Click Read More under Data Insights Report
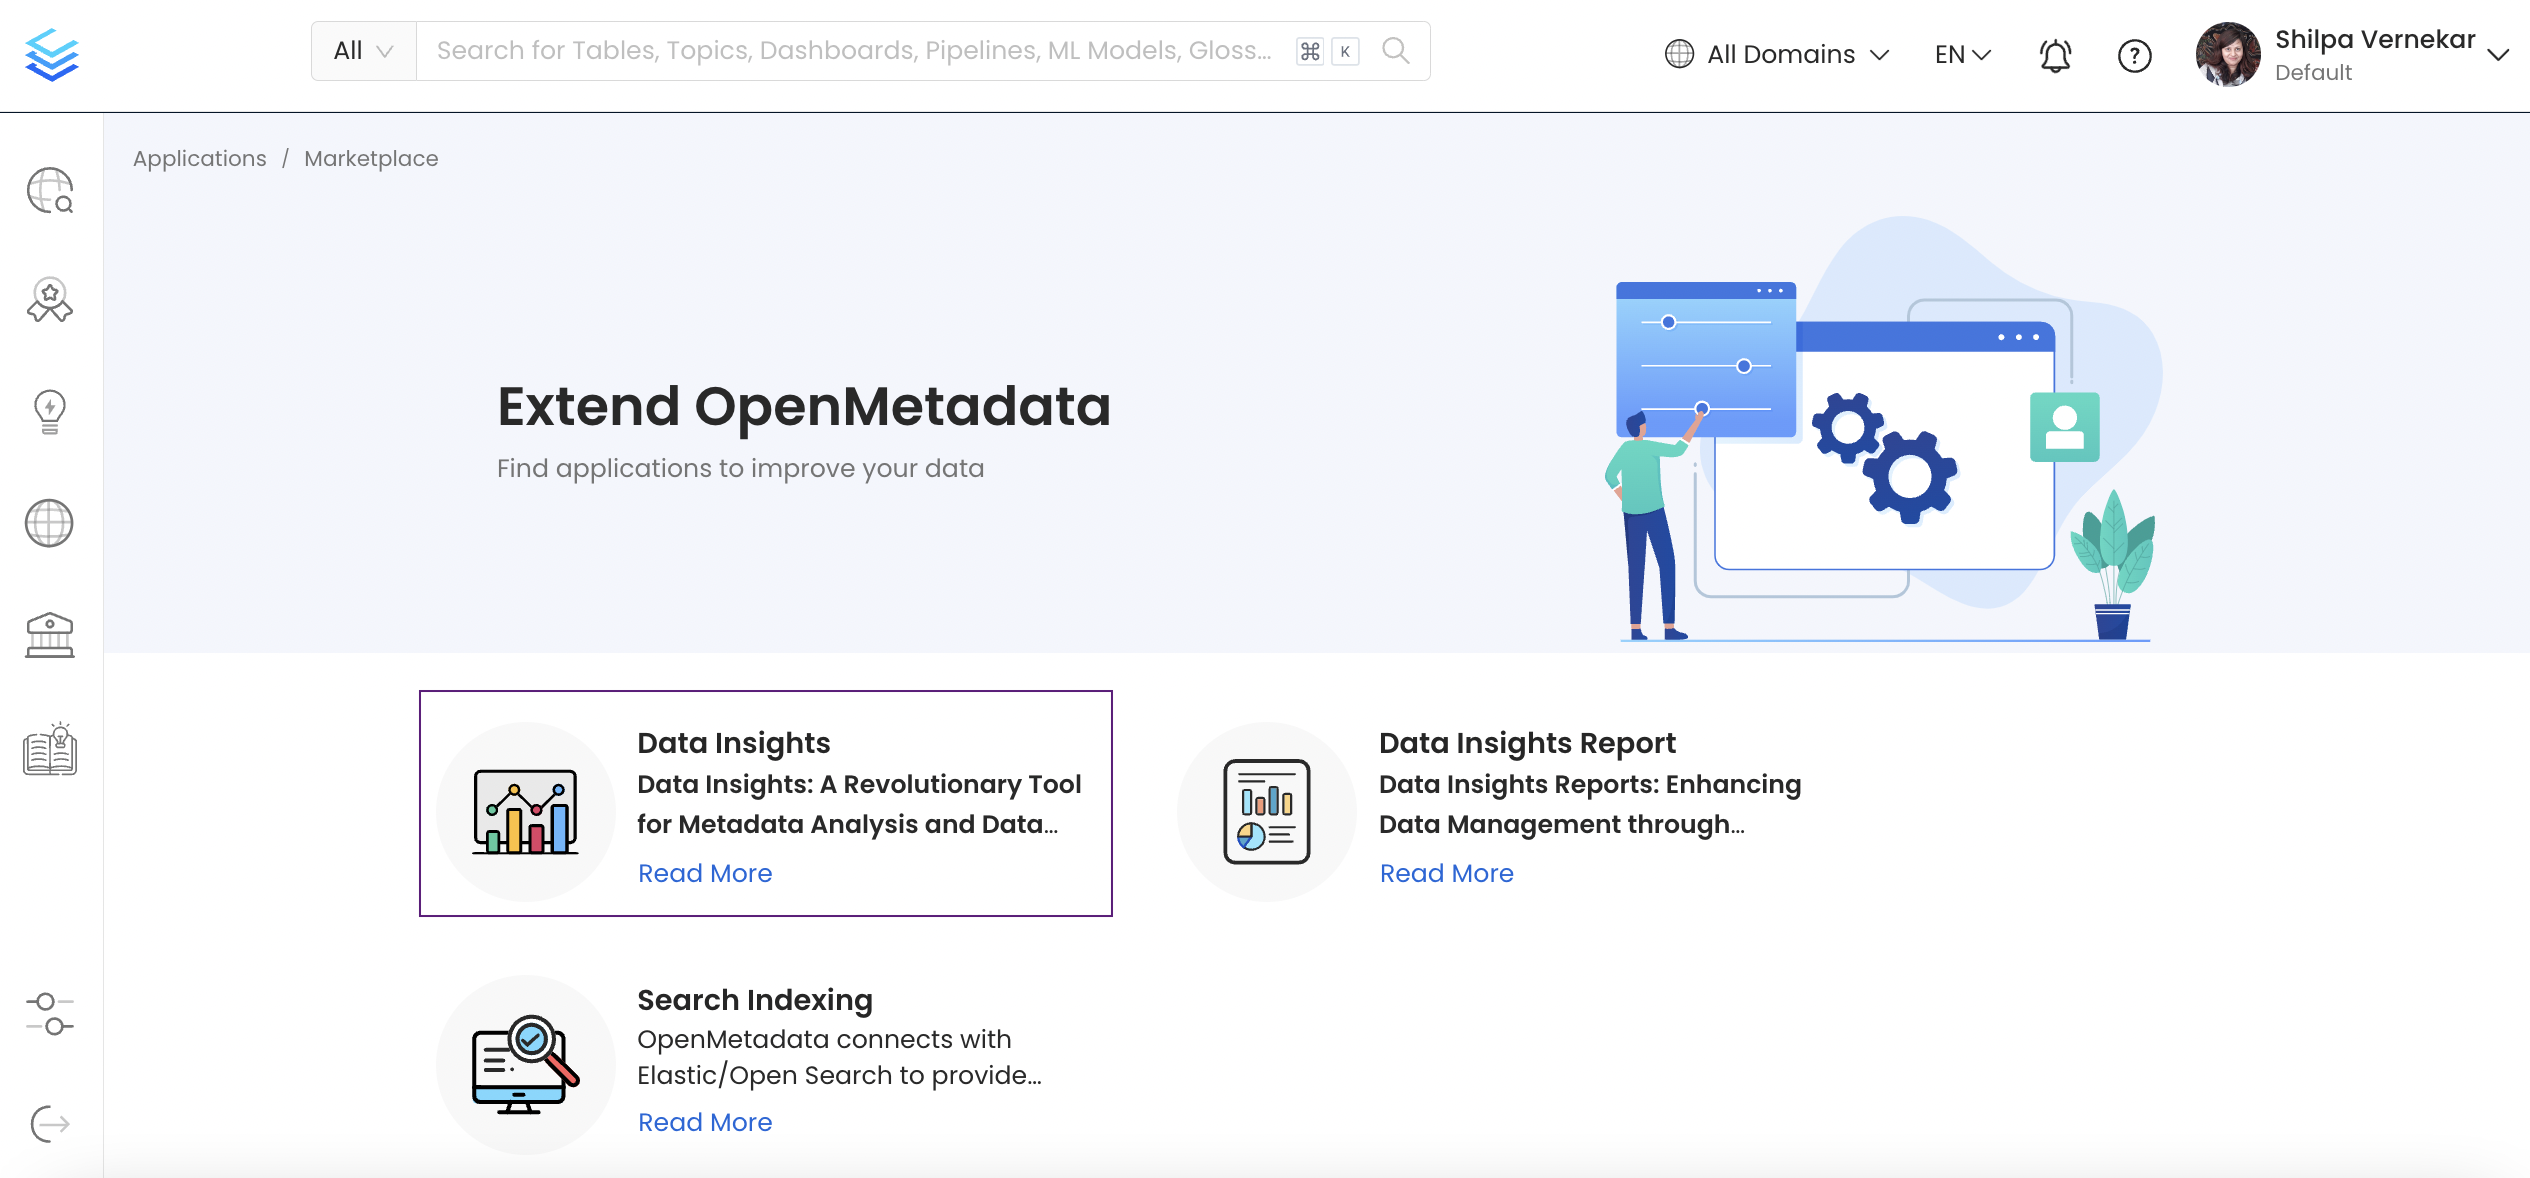2530x1178 pixels. pos(1446,873)
